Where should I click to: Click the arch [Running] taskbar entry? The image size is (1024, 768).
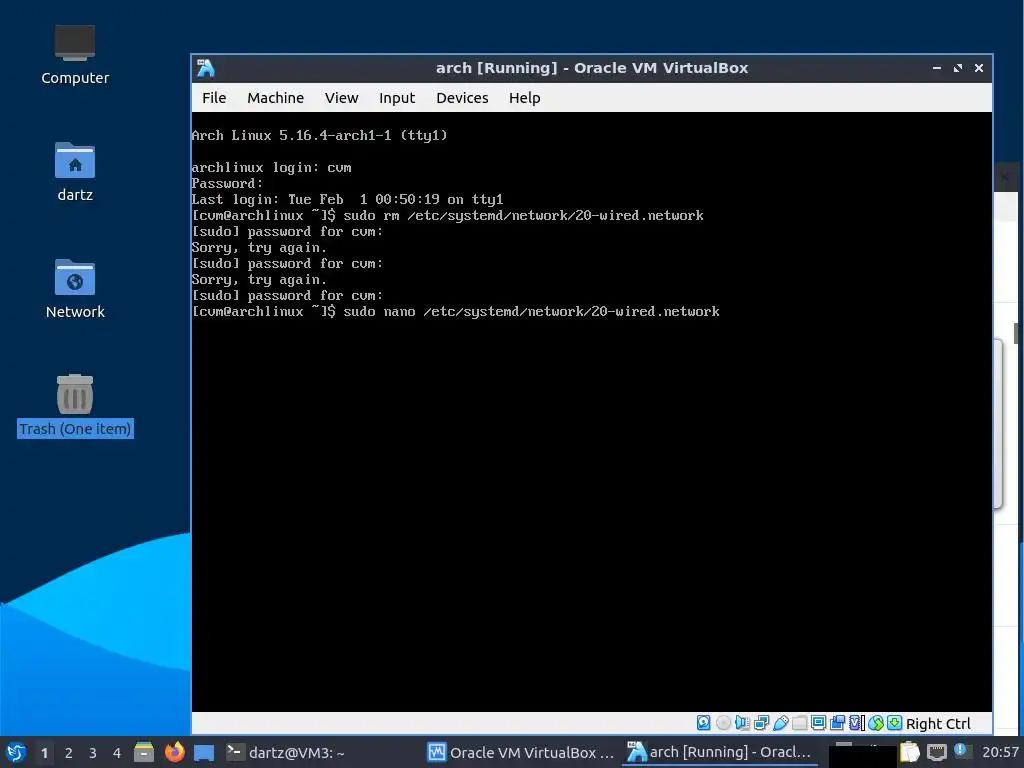point(719,752)
